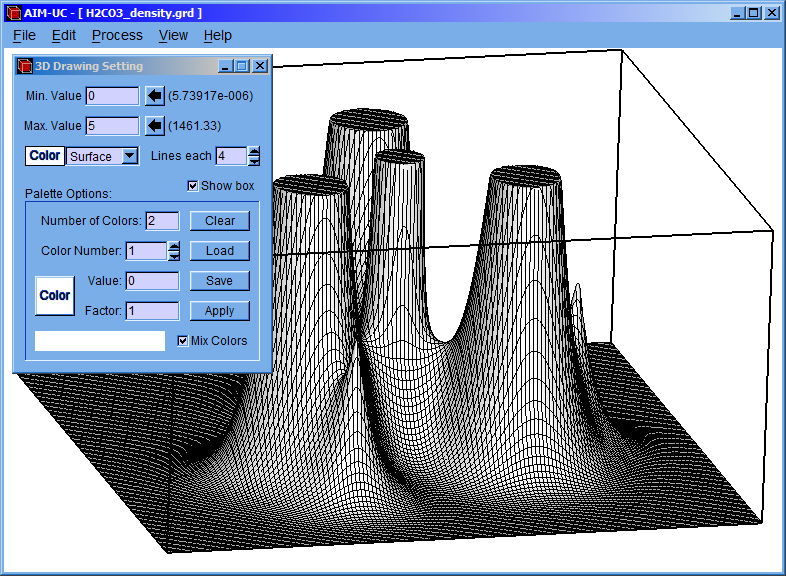Click the Load palette button
This screenshot has height=576, width=786.
coord(219,251)
